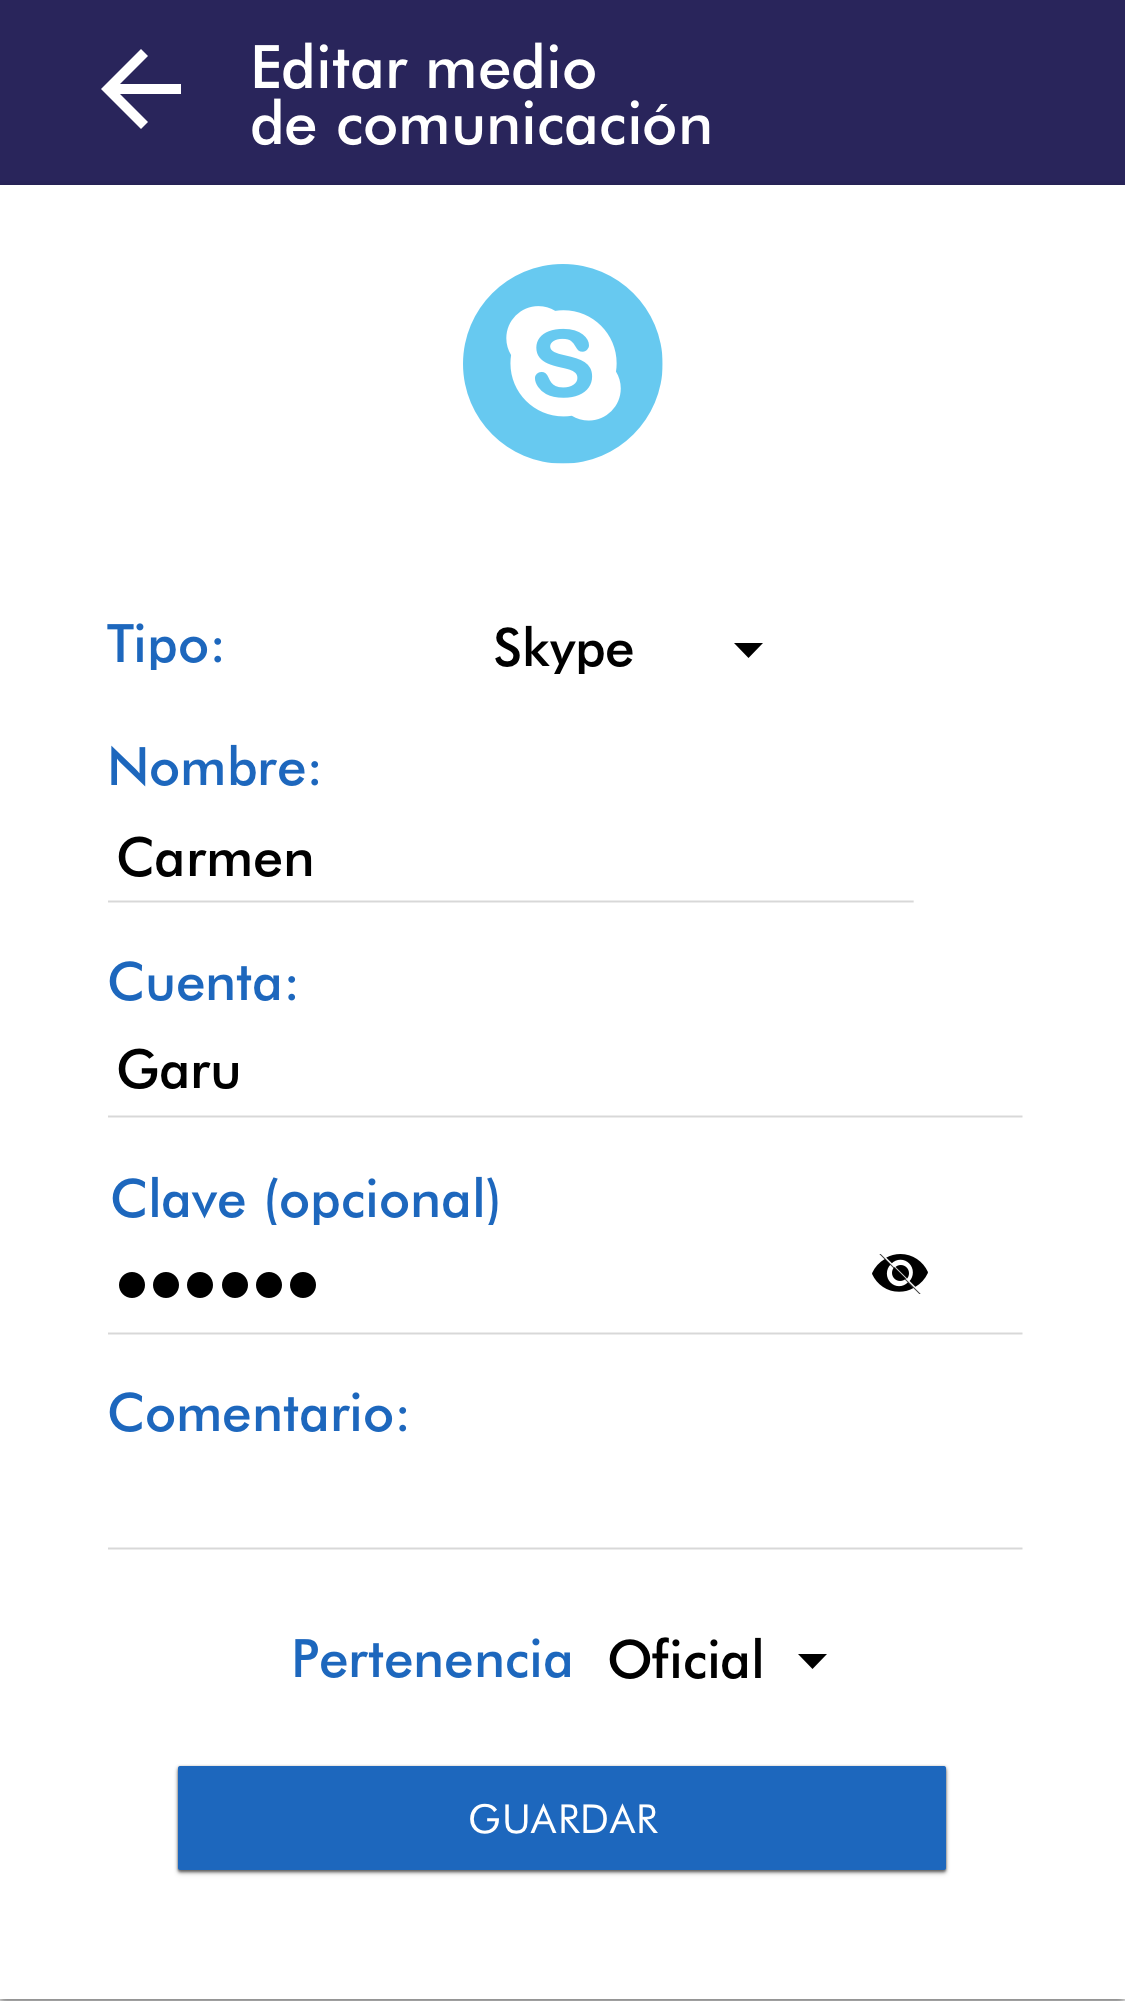Click the "Comentario:" label

click(259, 1414)
